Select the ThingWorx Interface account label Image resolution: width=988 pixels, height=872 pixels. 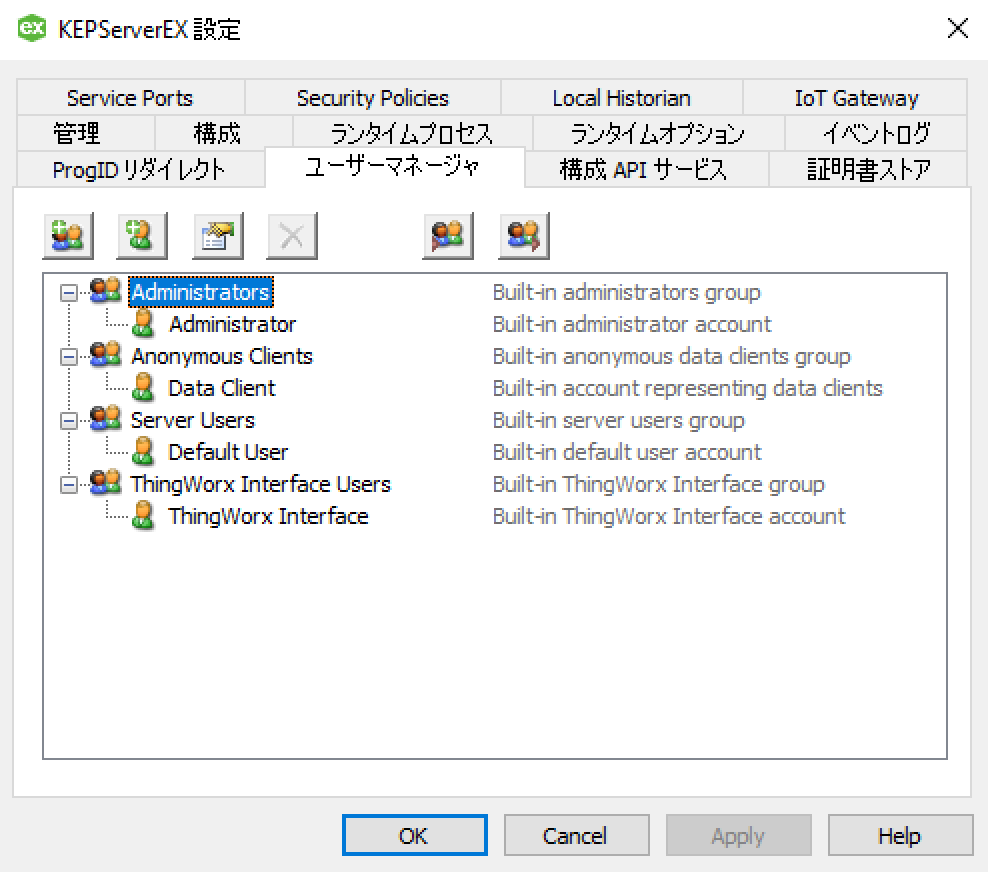pos(268,516)
